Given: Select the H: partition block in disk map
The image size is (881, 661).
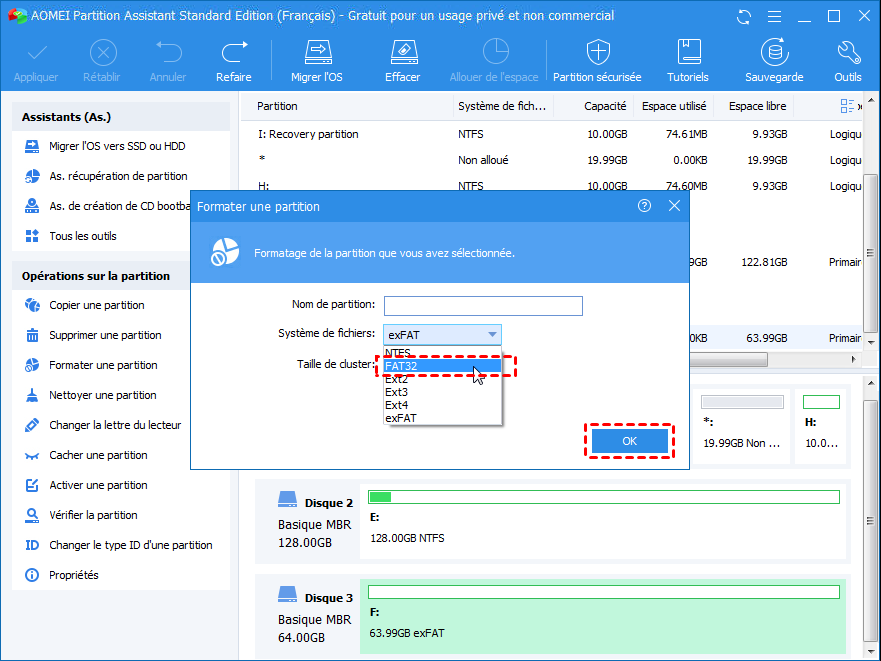Looking at the screenshot, I should [821, 427].
